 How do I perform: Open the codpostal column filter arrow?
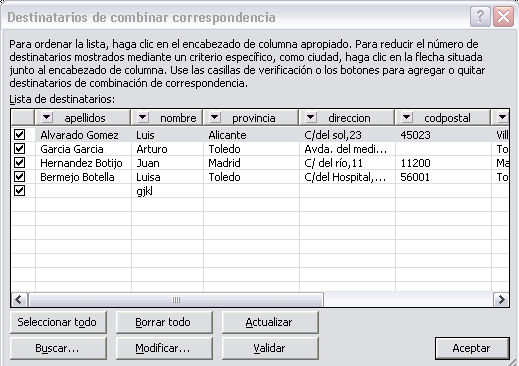click(407, 117)
